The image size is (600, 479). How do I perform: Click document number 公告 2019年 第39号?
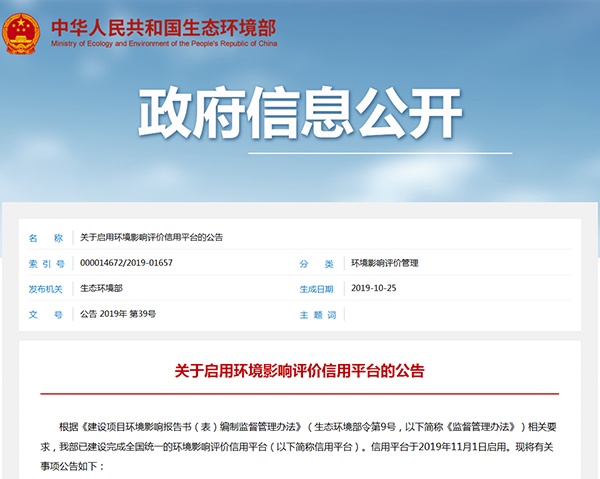point(118,314)
